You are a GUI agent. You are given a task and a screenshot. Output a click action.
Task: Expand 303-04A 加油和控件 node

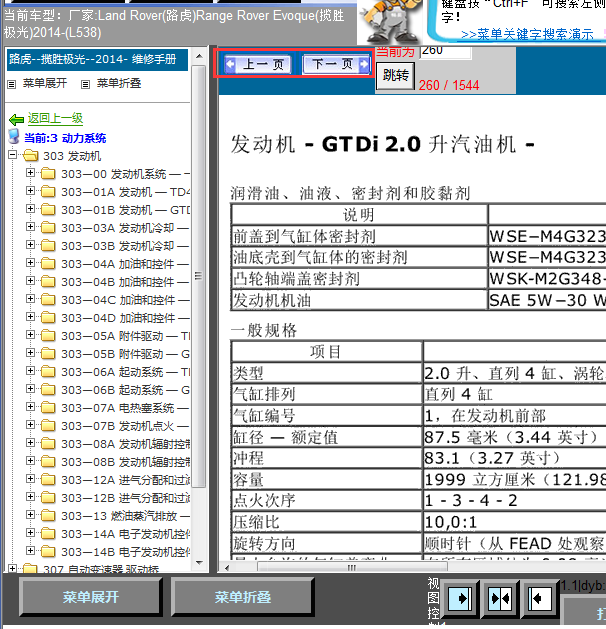[30, 263]
